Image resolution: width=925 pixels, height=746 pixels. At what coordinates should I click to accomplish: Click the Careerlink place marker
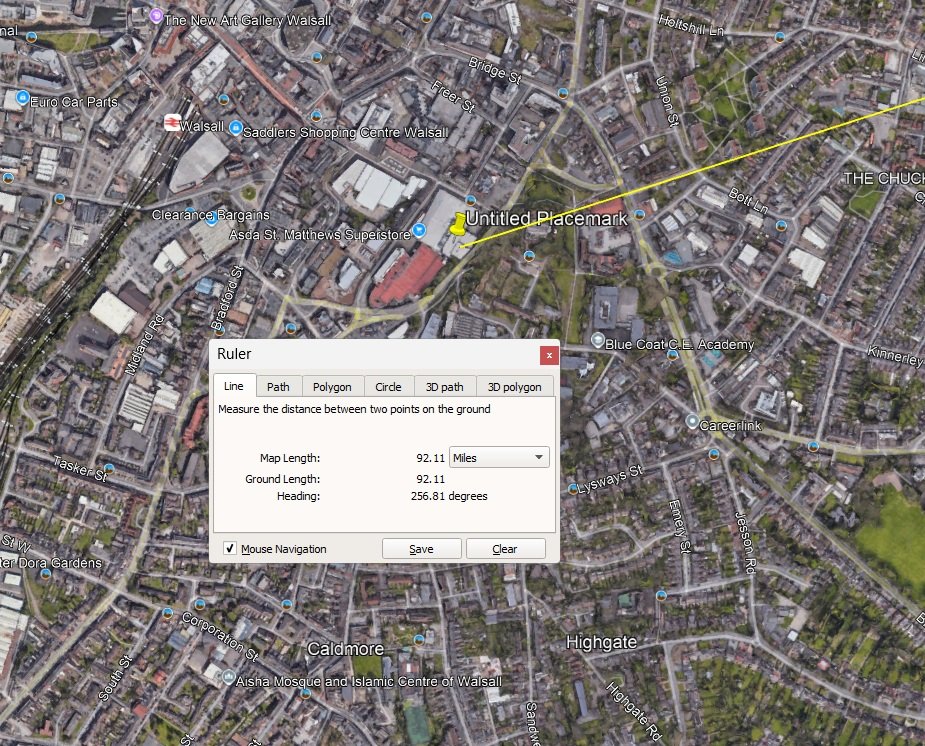point(692,421)
